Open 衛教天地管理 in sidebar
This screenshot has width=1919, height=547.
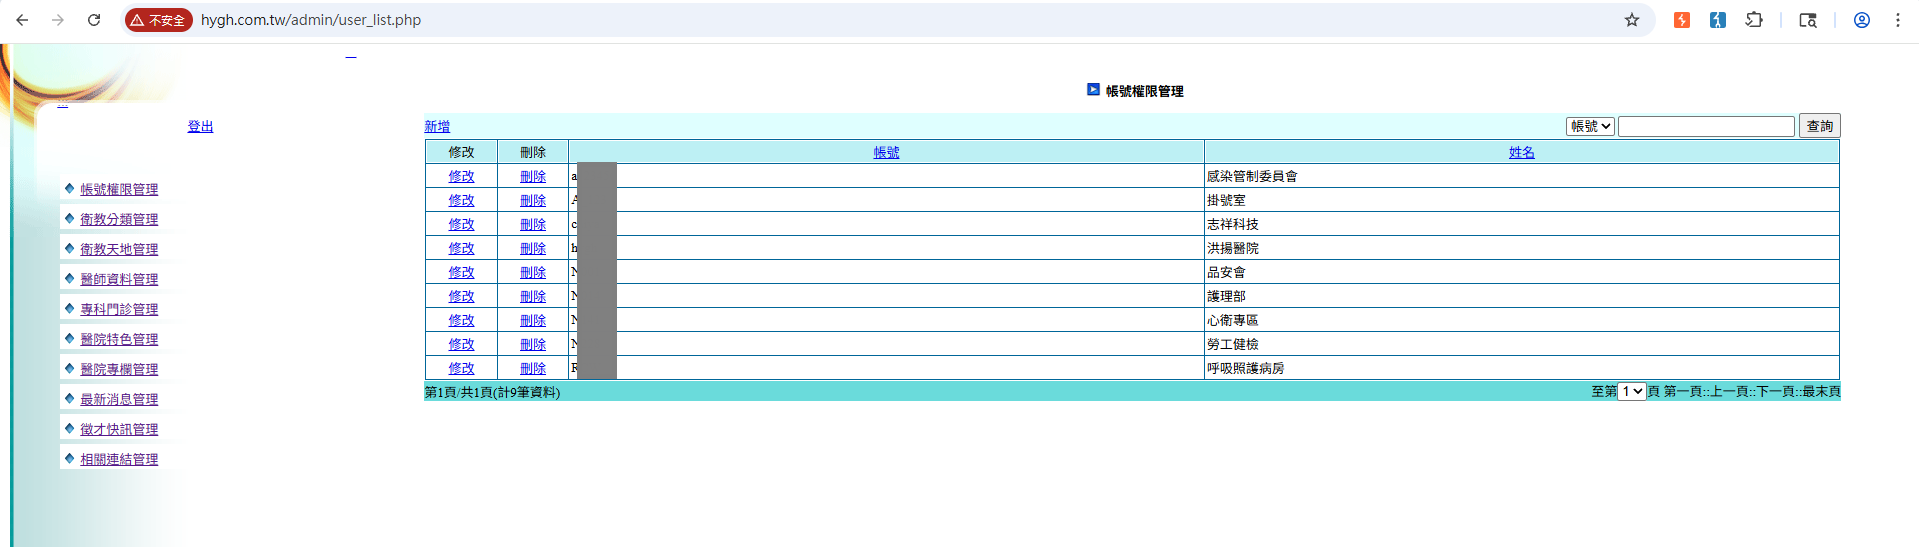tap(119, 249)
